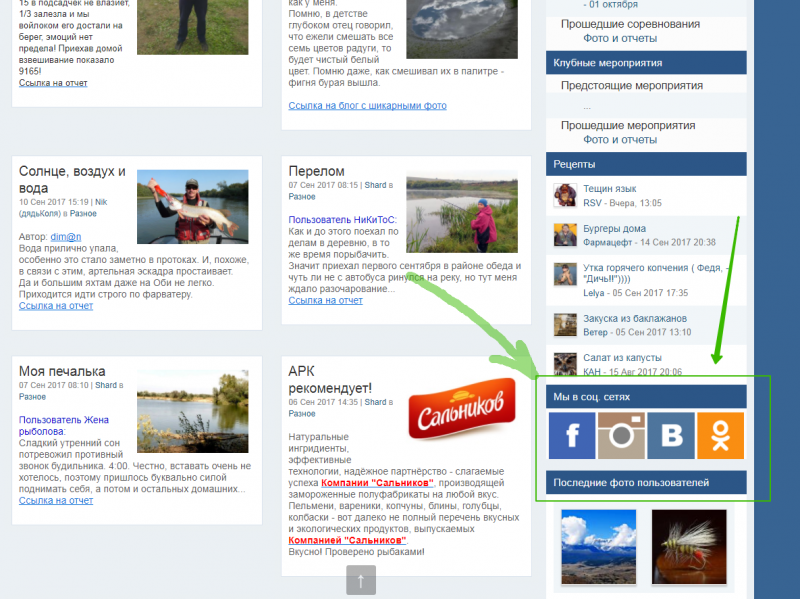Follow the Ссылка на отчет link under Перелом
Viewport: 800px width, 599px height.
(x=325, y=300)
